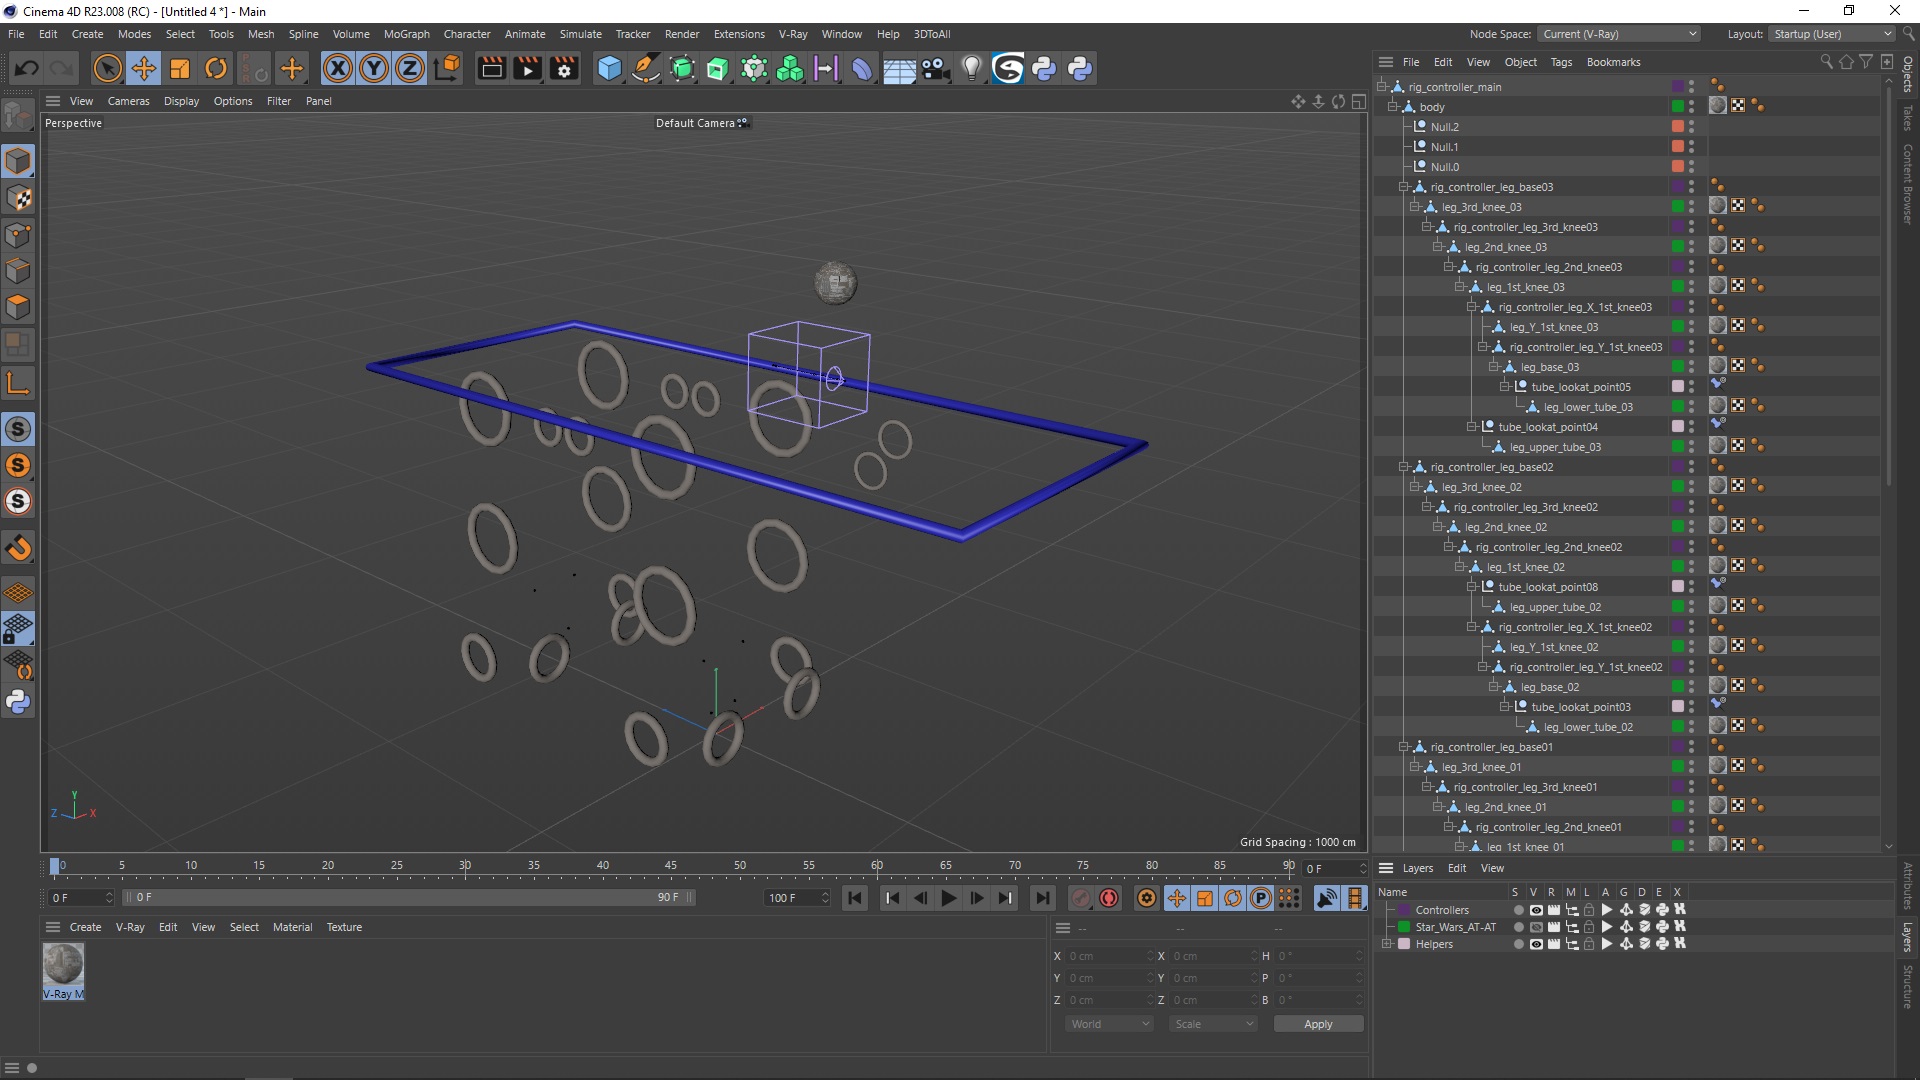The height and width of the screenshot is (1080, 1920).
Task: Click the Camera object icon
Action: point(935,68)
